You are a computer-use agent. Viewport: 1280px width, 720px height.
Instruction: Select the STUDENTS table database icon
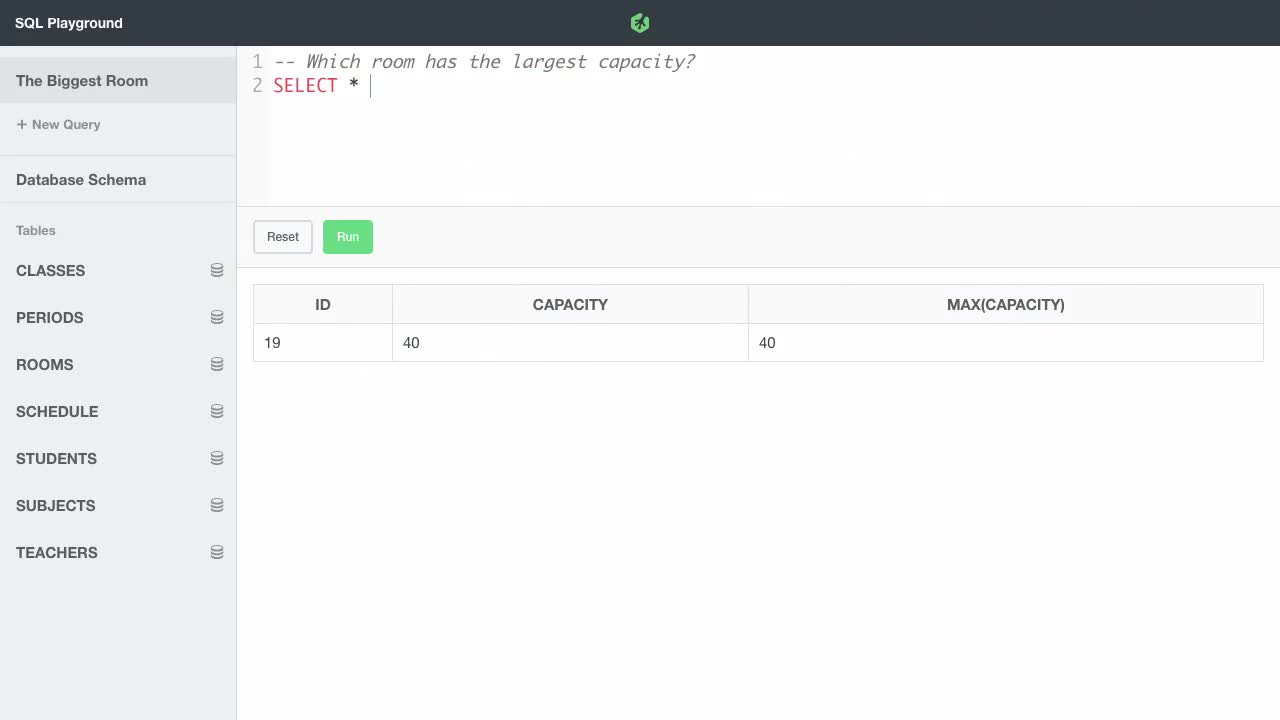pyautogui.click(x=217, y=457)
